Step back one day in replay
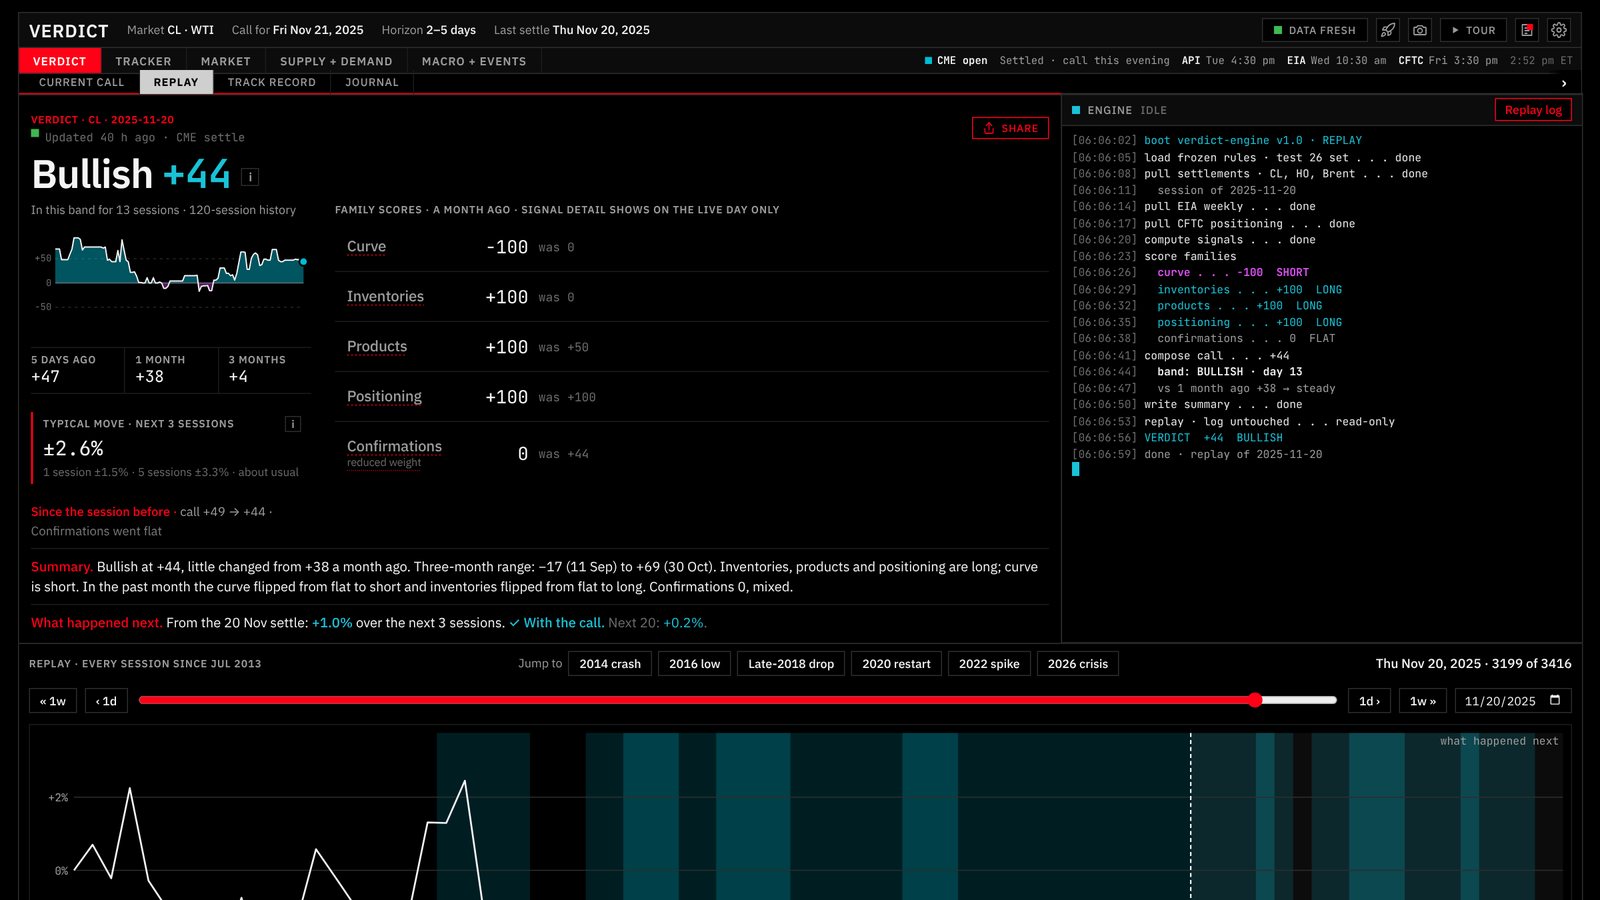 [x=106, y=701]
